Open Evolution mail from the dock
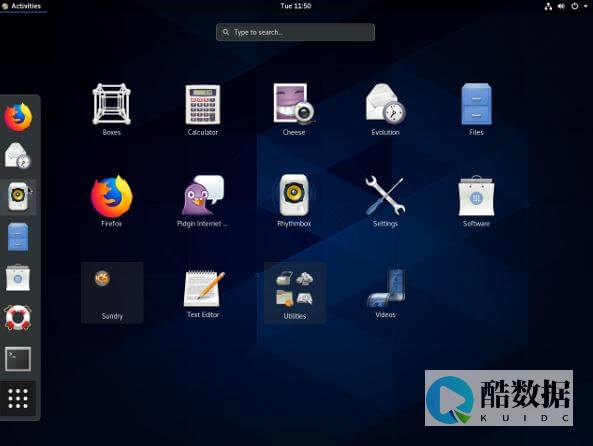This screenshot has height=446, width=593. (x=18, y=156)
